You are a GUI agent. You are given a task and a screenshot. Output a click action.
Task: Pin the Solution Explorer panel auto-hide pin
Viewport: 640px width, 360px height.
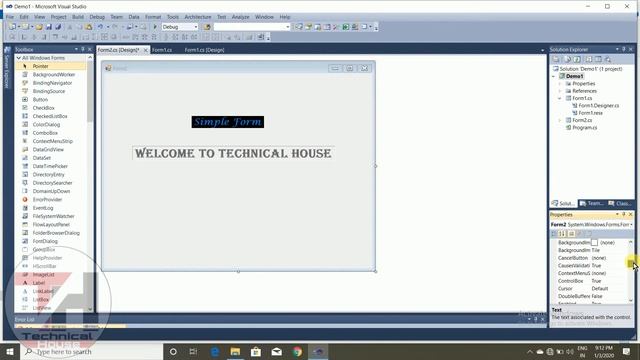coord(624,49)
